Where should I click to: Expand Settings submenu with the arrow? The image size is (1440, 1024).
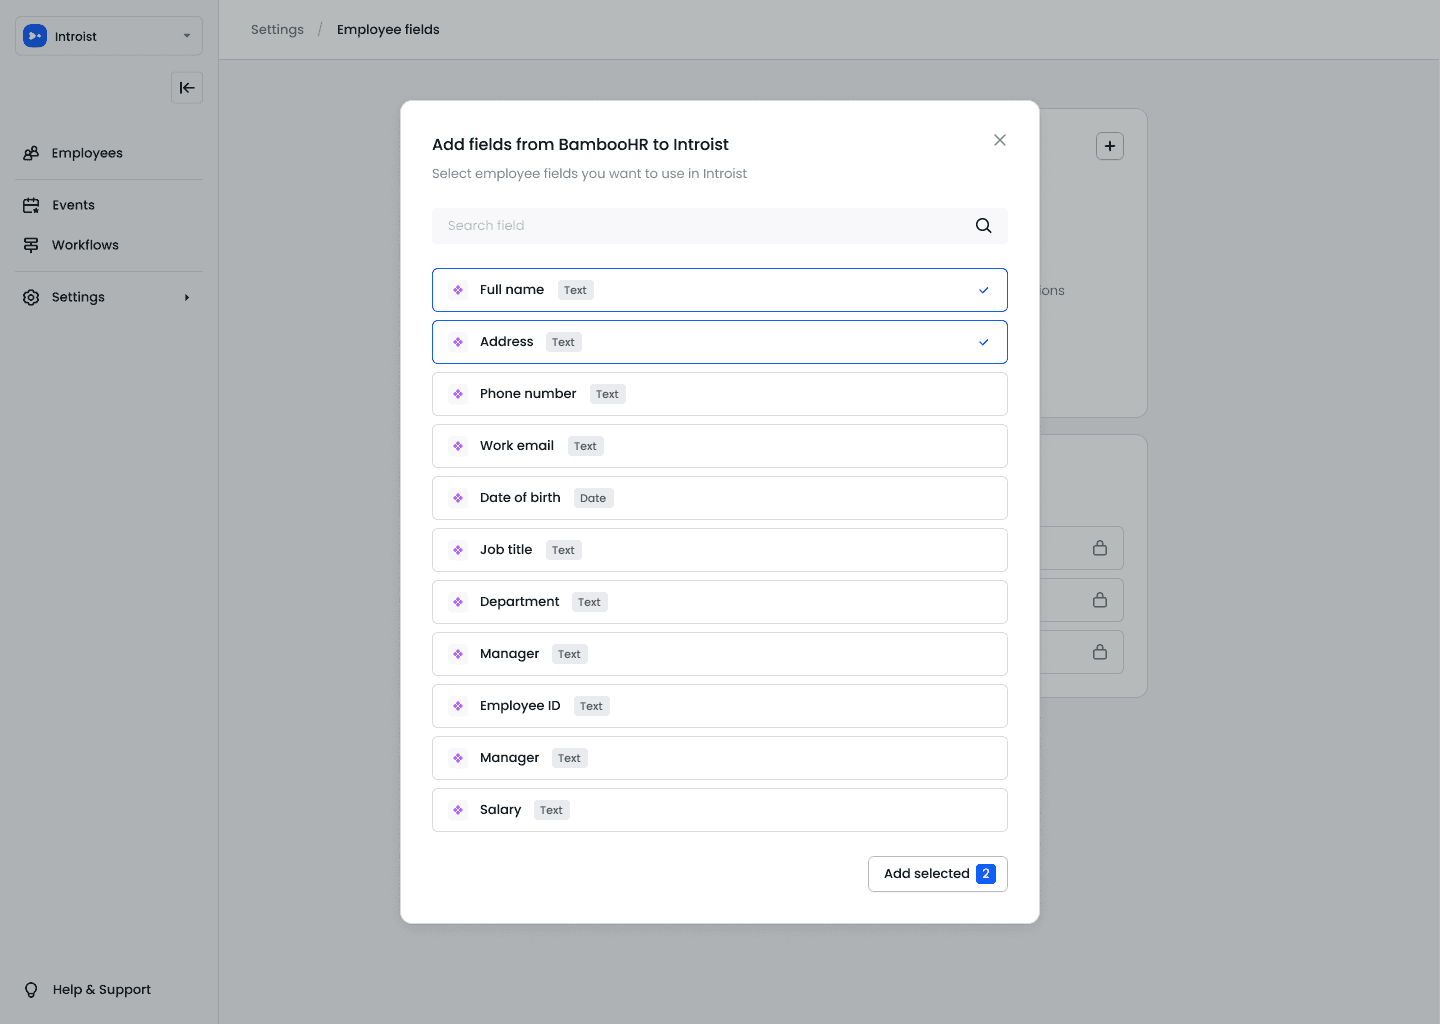click(x=187, y=297)
